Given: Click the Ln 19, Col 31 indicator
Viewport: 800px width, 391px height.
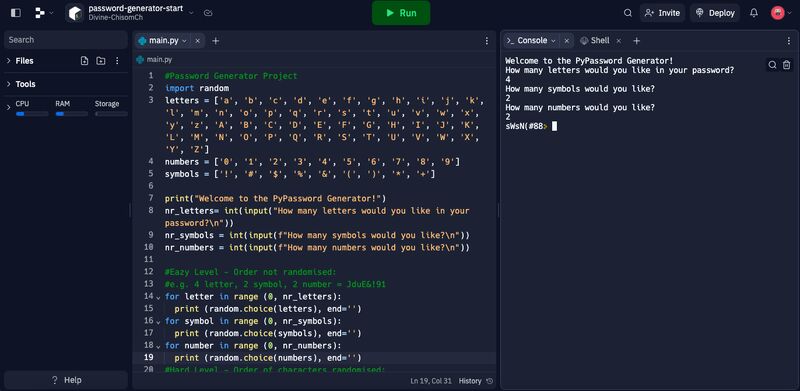Looking at the screenshot, I should point(432,381).
